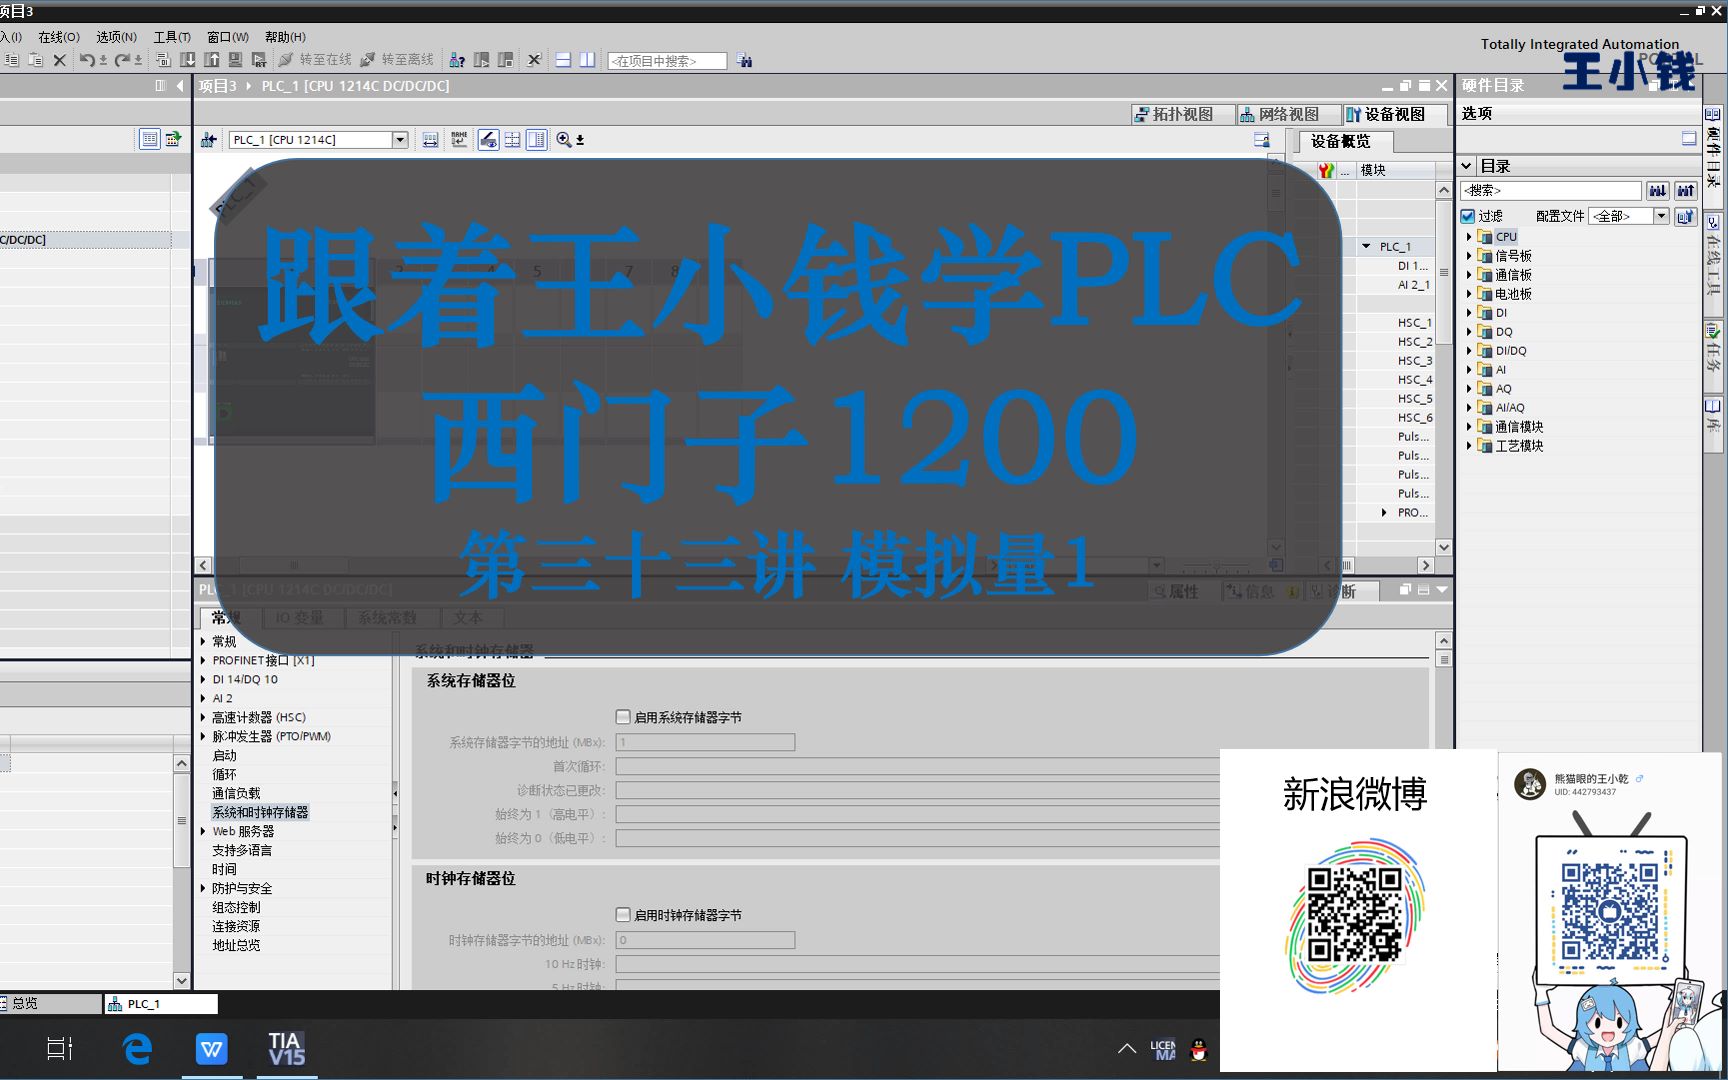Click 转至离线 go offline button
1728x1080 pixels.
coord(397,60)
